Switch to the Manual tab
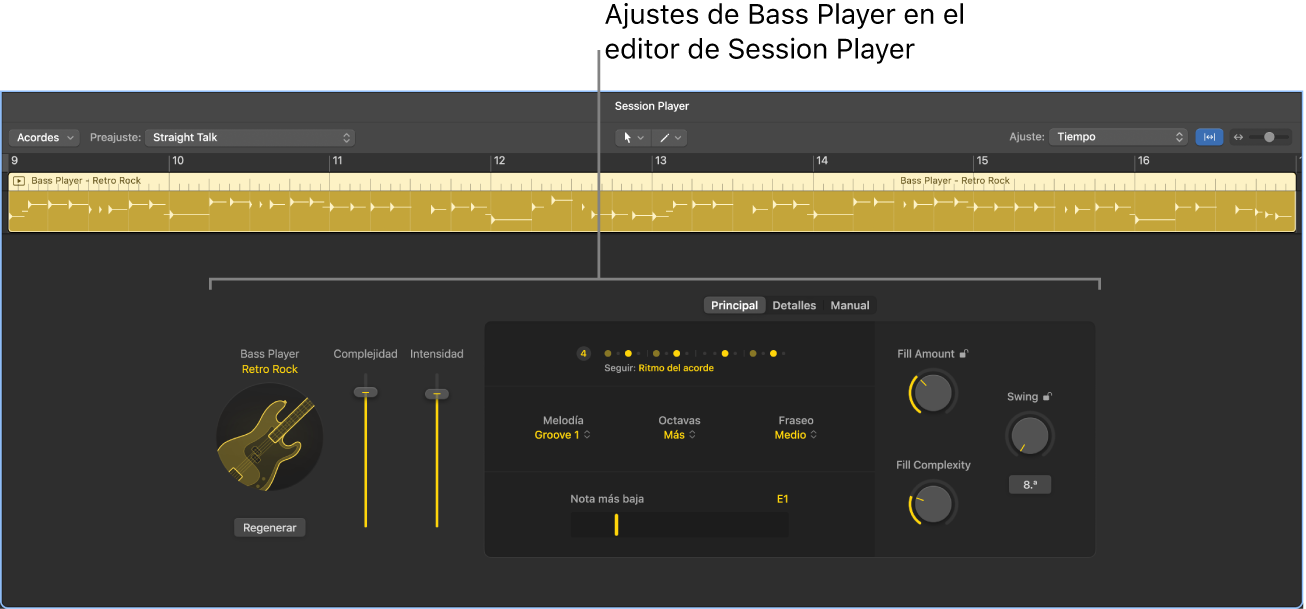The height and width of the screenshot is (609, 1306). (x=849, y=305)
